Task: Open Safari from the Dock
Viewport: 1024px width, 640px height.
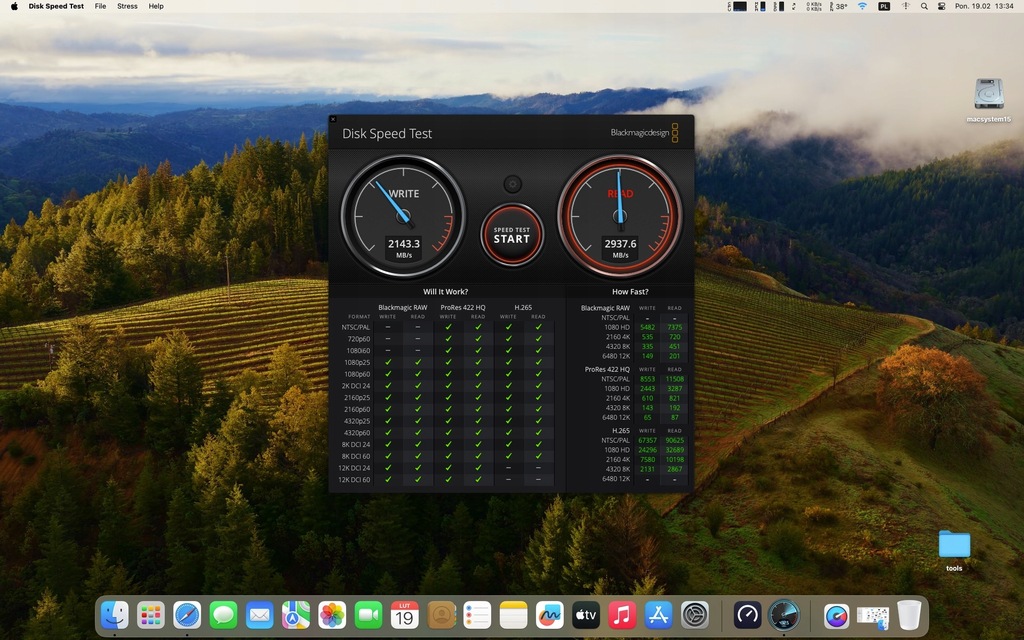Action: pos(187,615)
